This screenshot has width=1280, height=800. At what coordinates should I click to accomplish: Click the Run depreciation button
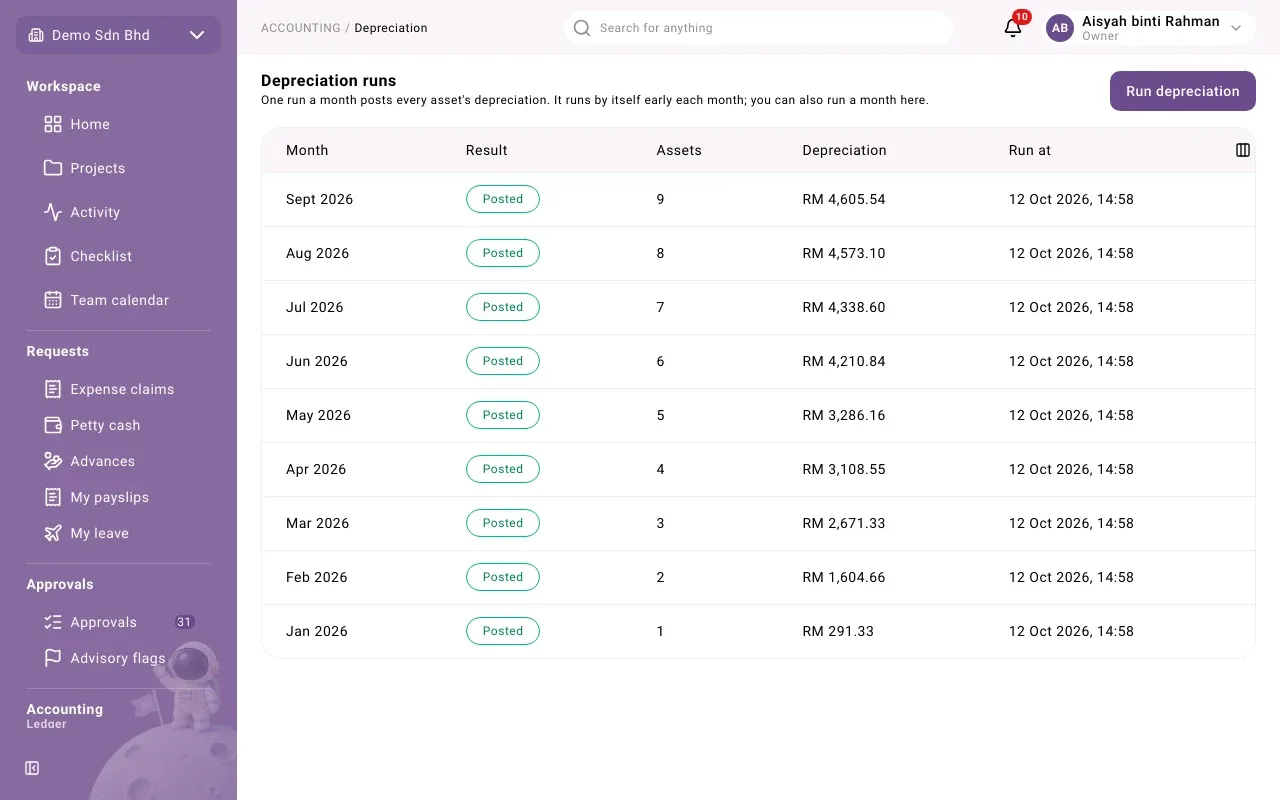[x=1183, y=91]
